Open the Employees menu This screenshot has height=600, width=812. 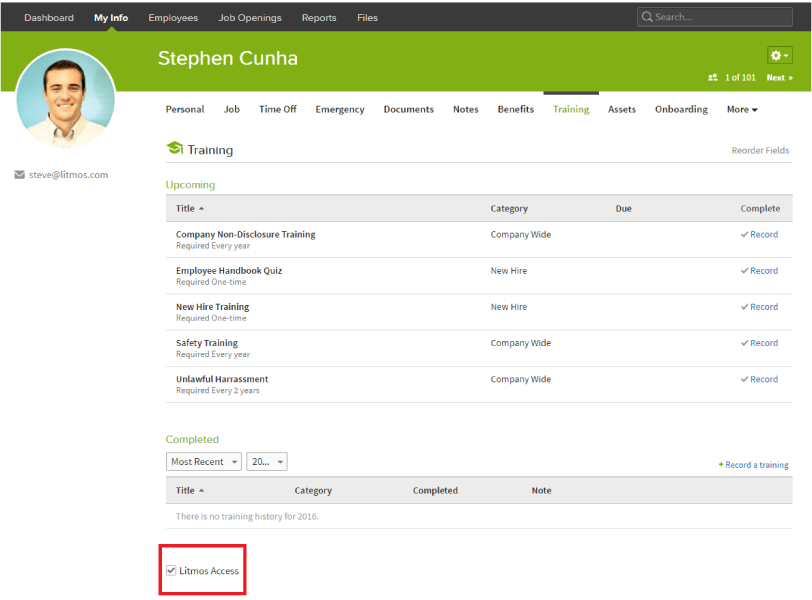pyautogui.click(x=173, y=18)
